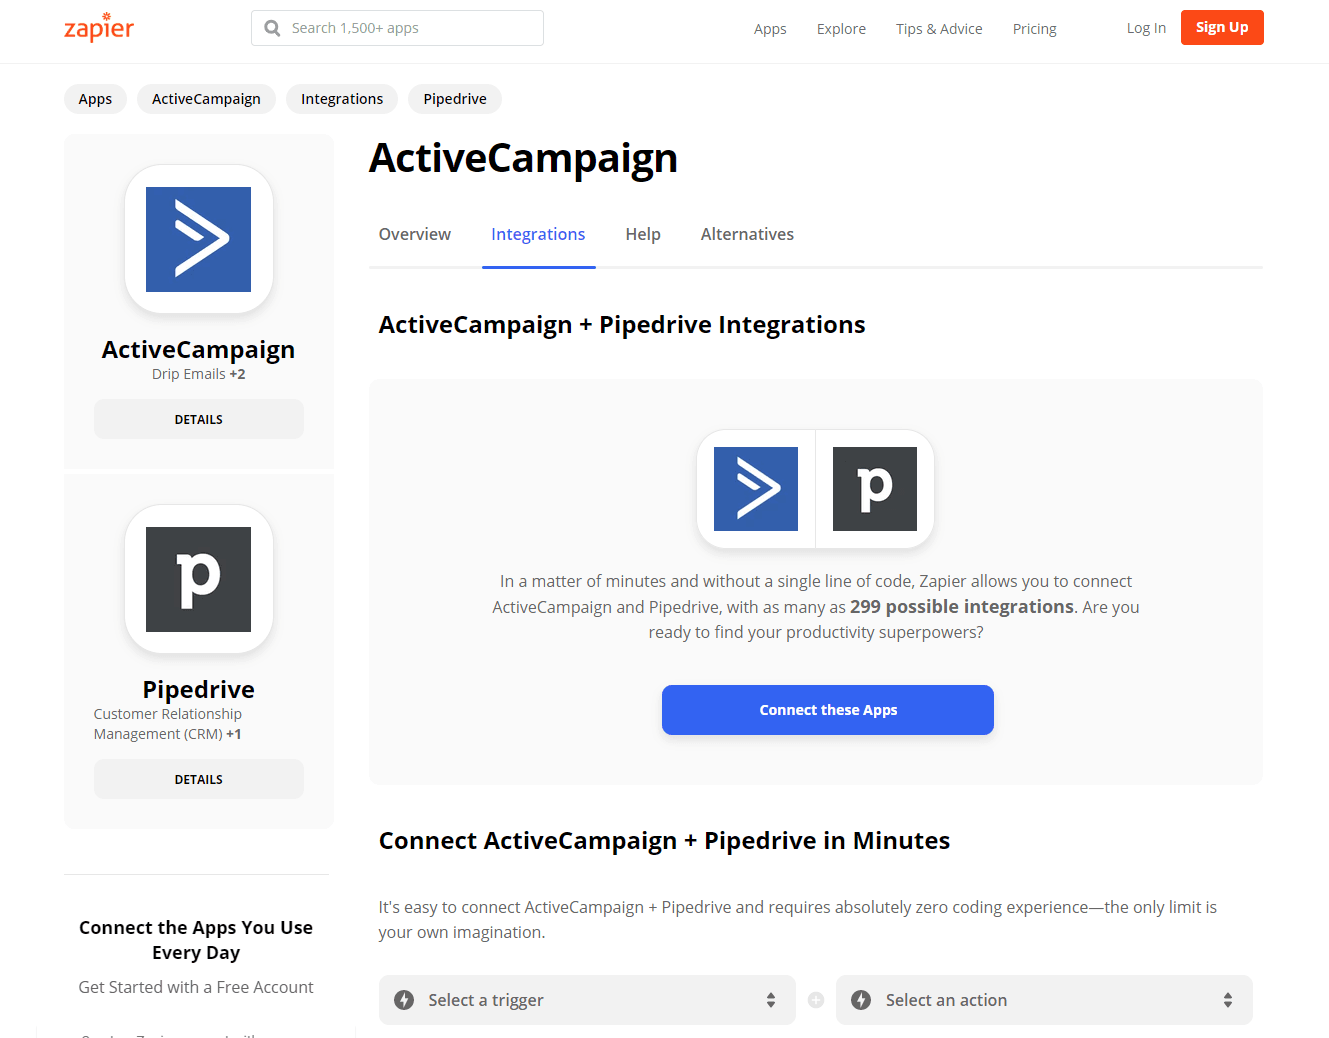The height and width of the screenshot is (1038, 1329).
Task: Click the Sign Up button
Action: pyautogui.click(x=1222, y=27)
